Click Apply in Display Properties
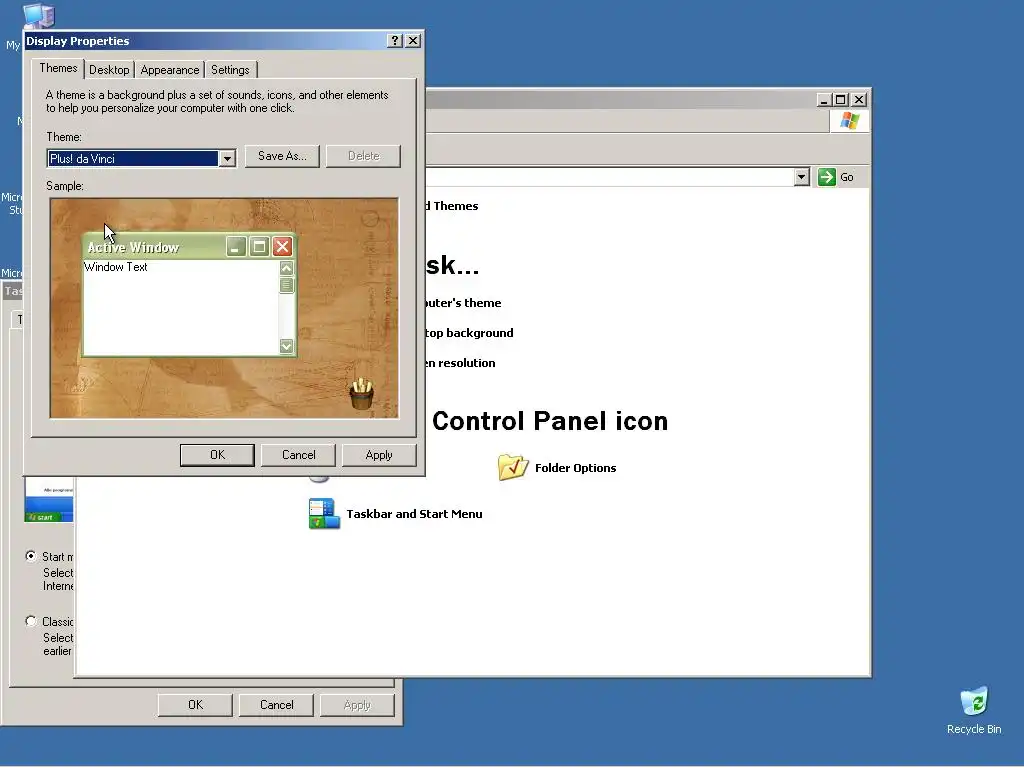1024x768 pixels. point(379,455)
